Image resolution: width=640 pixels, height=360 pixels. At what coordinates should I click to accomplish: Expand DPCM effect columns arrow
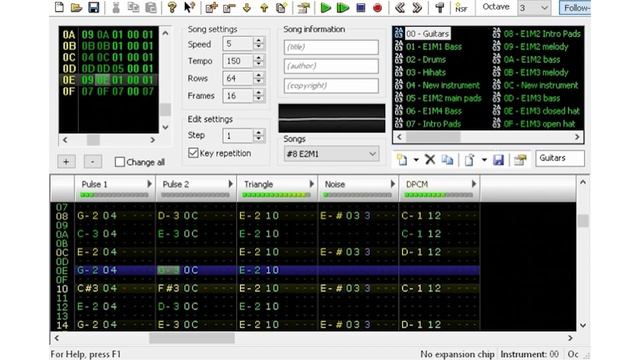pos(474,184)
